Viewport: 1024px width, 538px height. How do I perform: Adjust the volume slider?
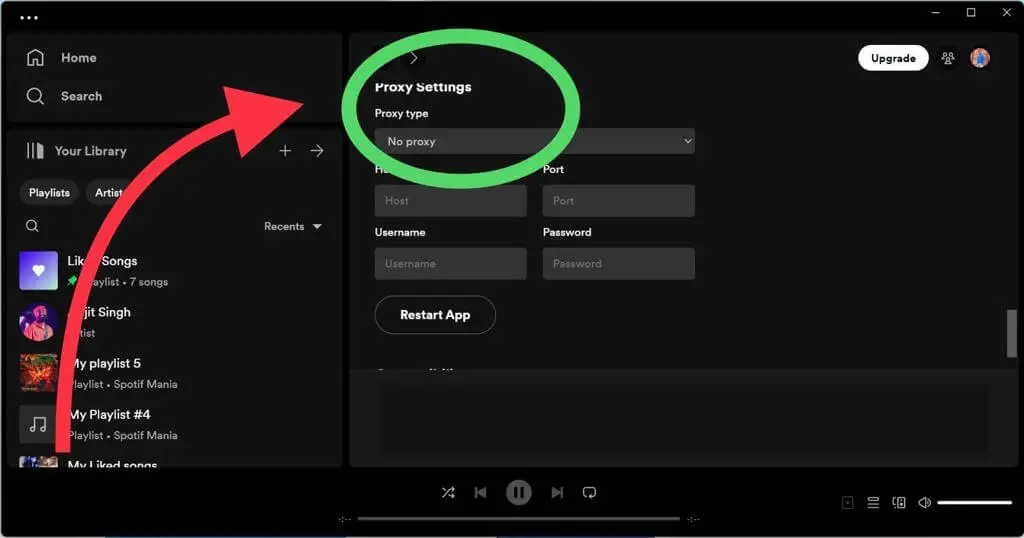coord(974,503)
